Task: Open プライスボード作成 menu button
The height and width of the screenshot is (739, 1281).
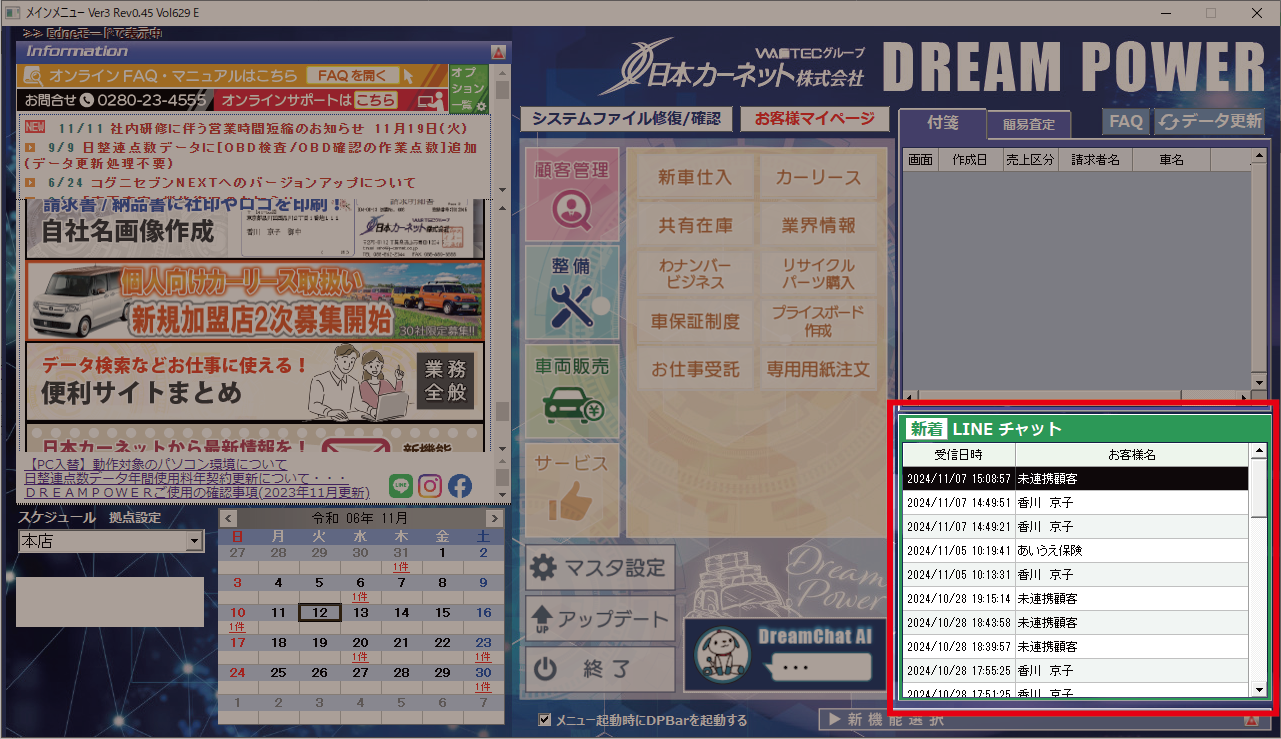Action: tap(818, 322)
